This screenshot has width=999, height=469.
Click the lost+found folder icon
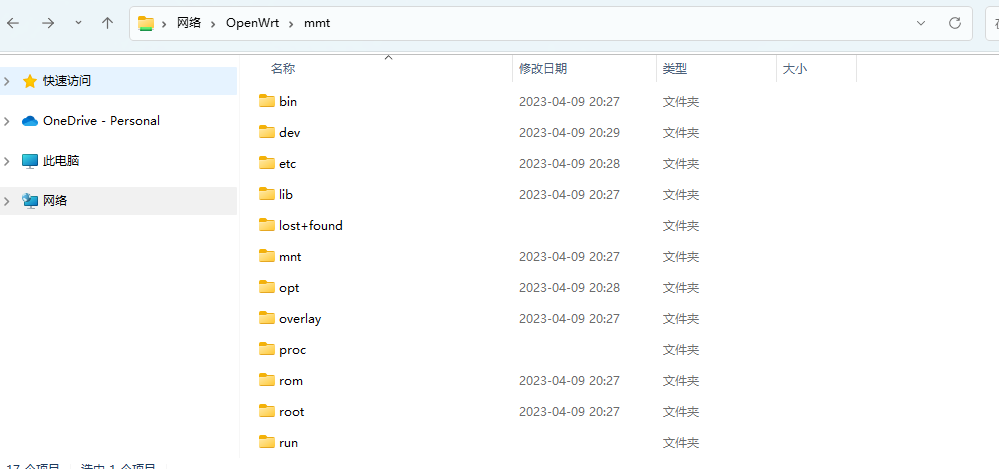267,225
